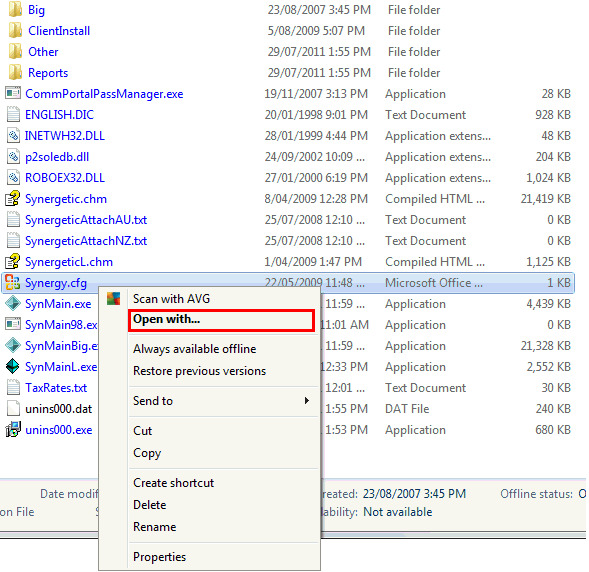Click the CommPortalPassManager.exe application icon
Image resolution: width=589 pixels, height=572 pixels.
pyautogui.click(x=13, y=94)
